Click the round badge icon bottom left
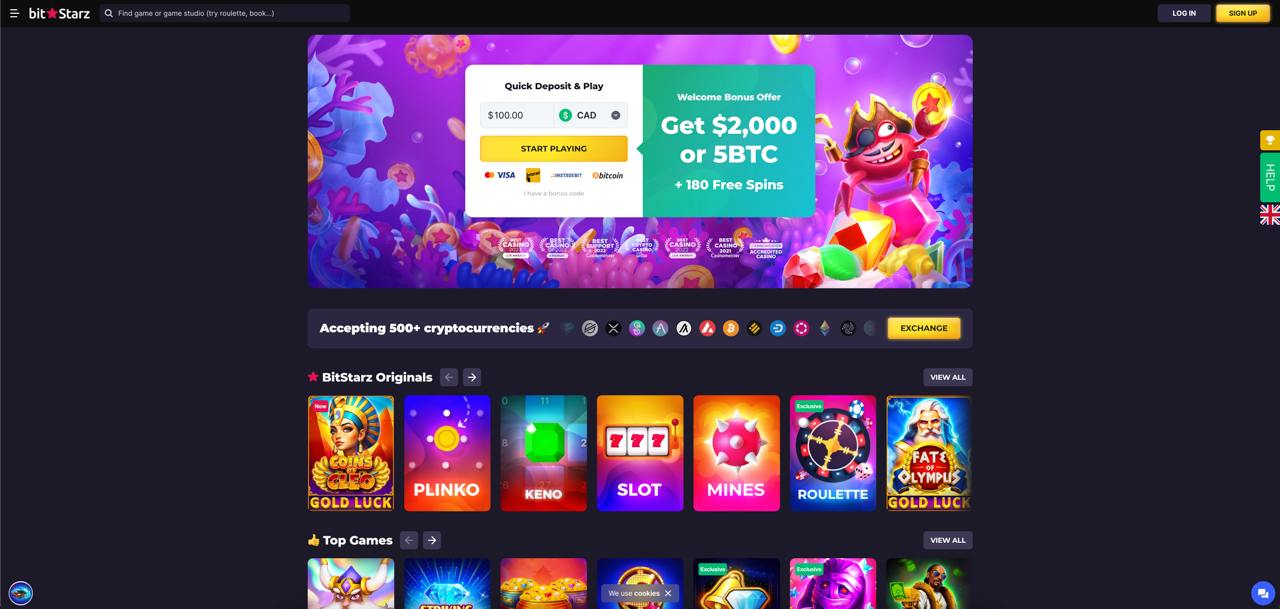Screen dimensions: 1280x609 click(x=20, y=592)
